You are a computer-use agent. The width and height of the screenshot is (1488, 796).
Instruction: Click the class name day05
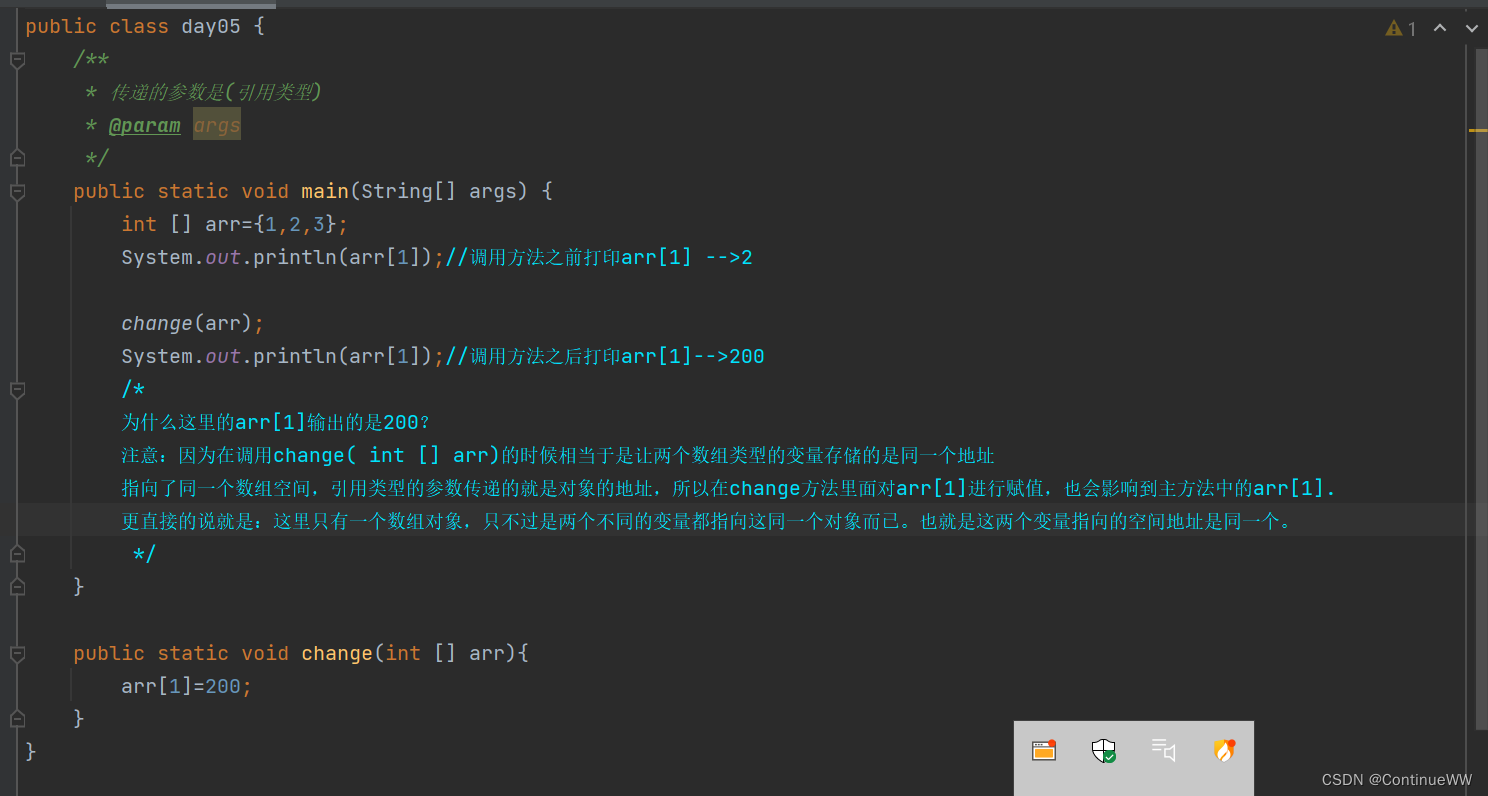[x=210, y=27]
